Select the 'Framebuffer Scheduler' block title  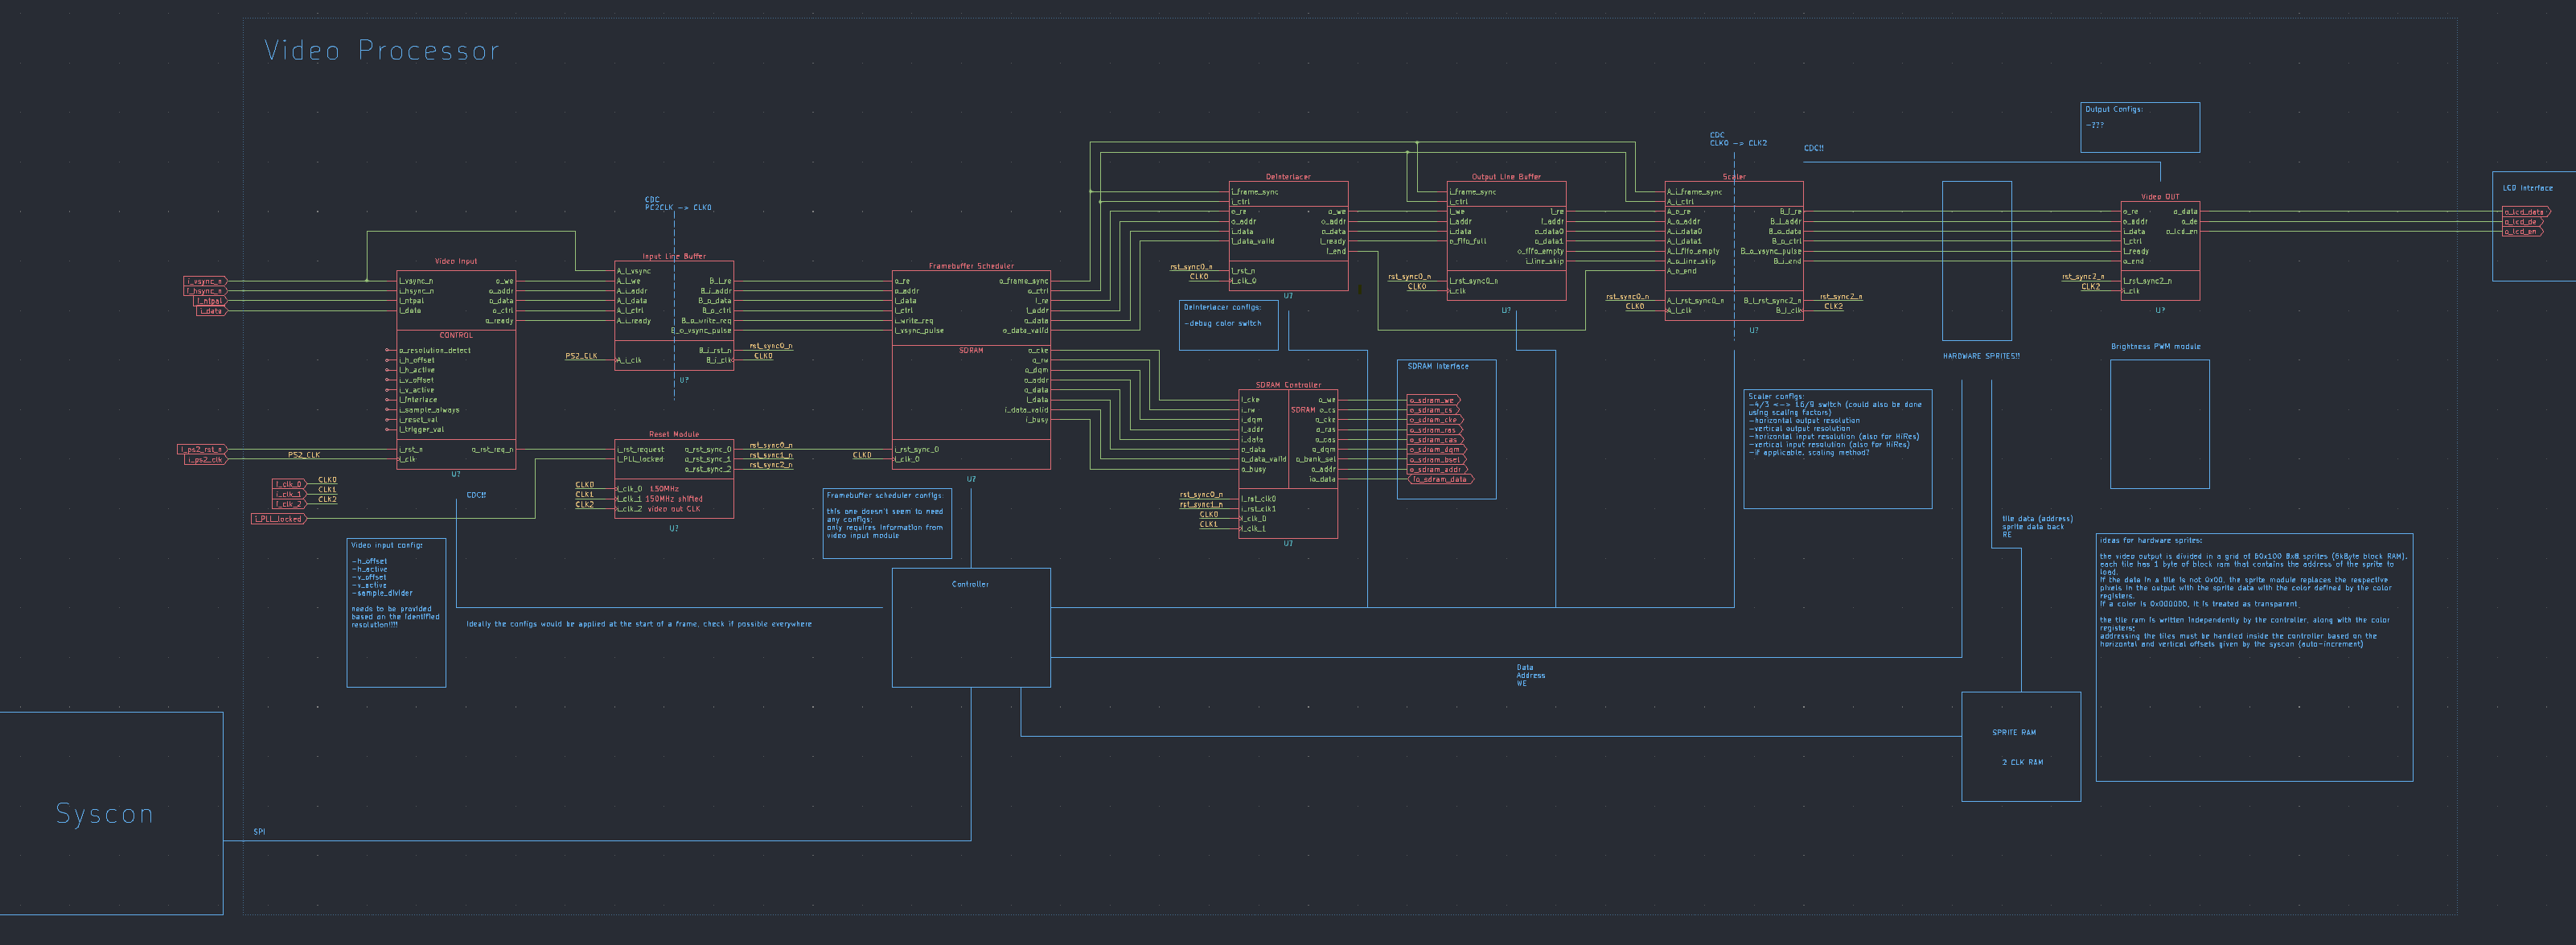pos(971,266)
